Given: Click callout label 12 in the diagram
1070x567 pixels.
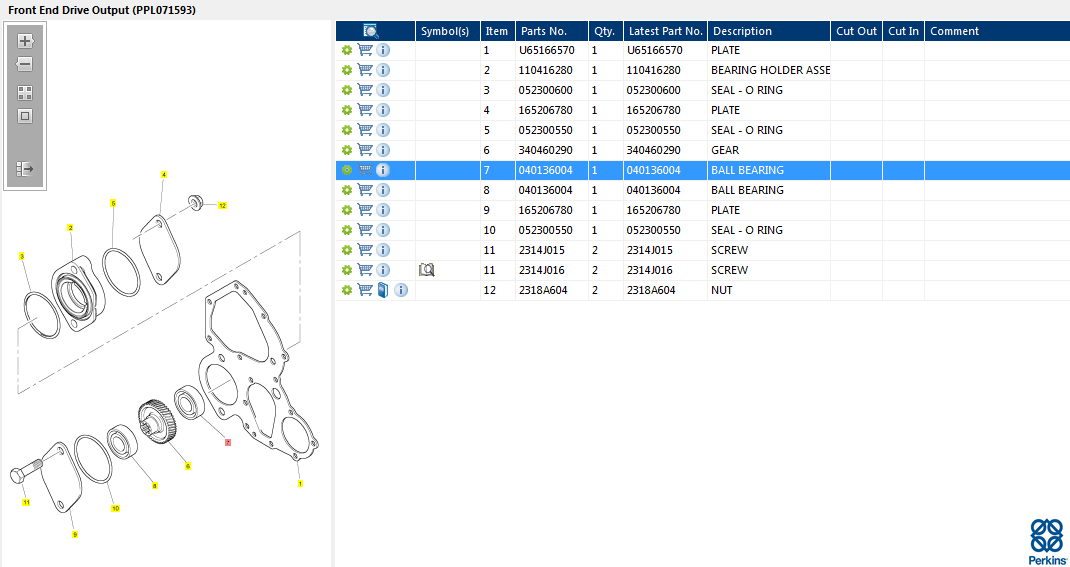Looking at the screenshot, I should (222, 205).
